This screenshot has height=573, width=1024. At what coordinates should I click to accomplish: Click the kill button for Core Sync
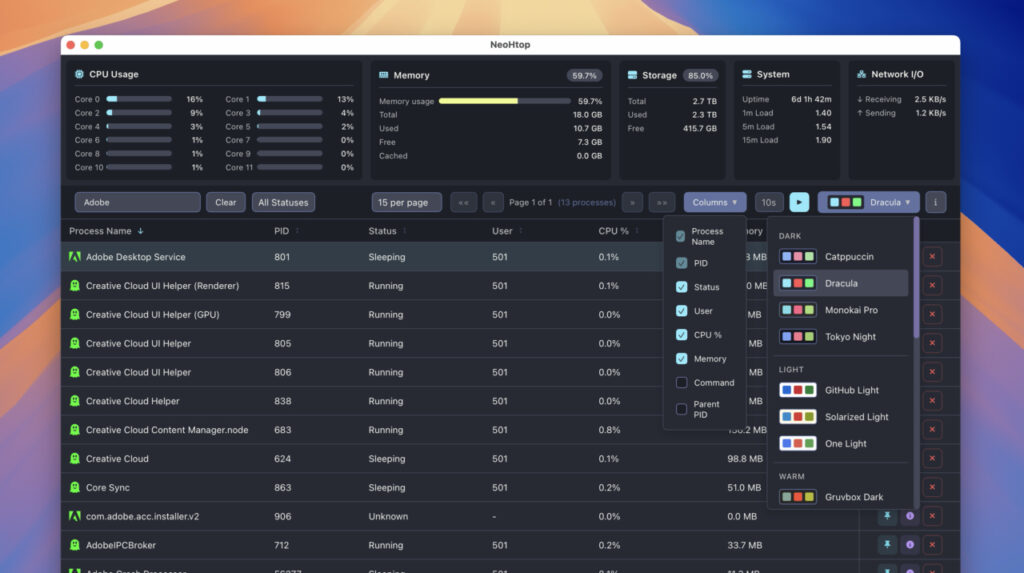pyautogui.click(x=932, y=488)
